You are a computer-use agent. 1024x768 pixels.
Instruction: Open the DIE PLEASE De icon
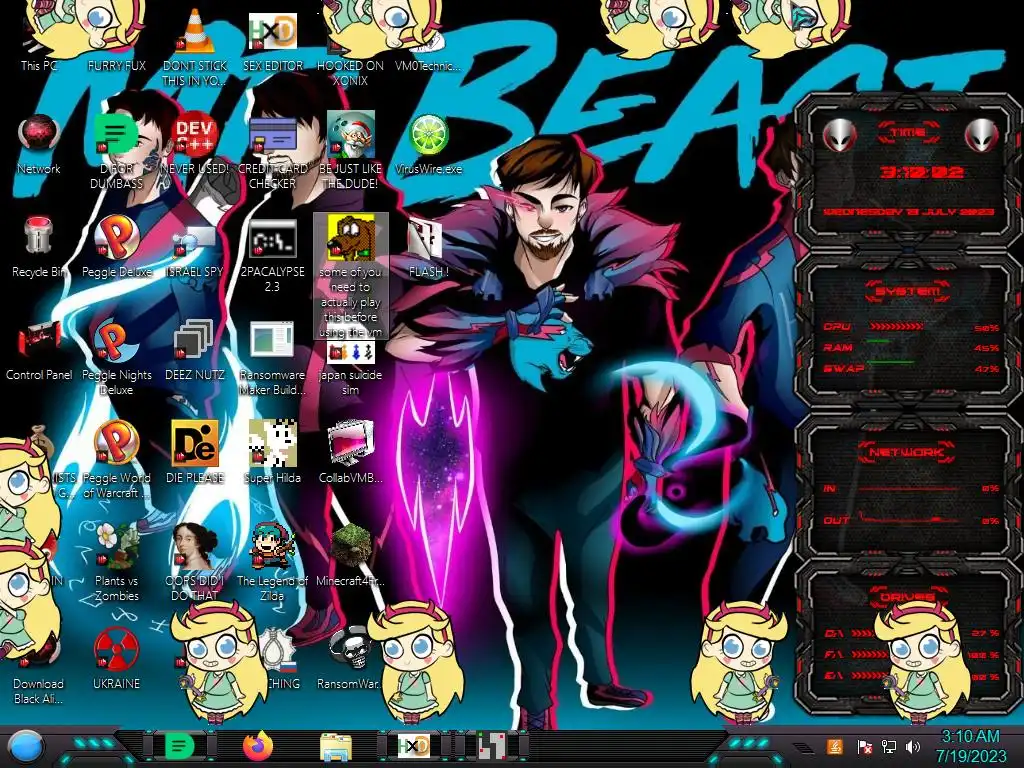tap(194, 443)
